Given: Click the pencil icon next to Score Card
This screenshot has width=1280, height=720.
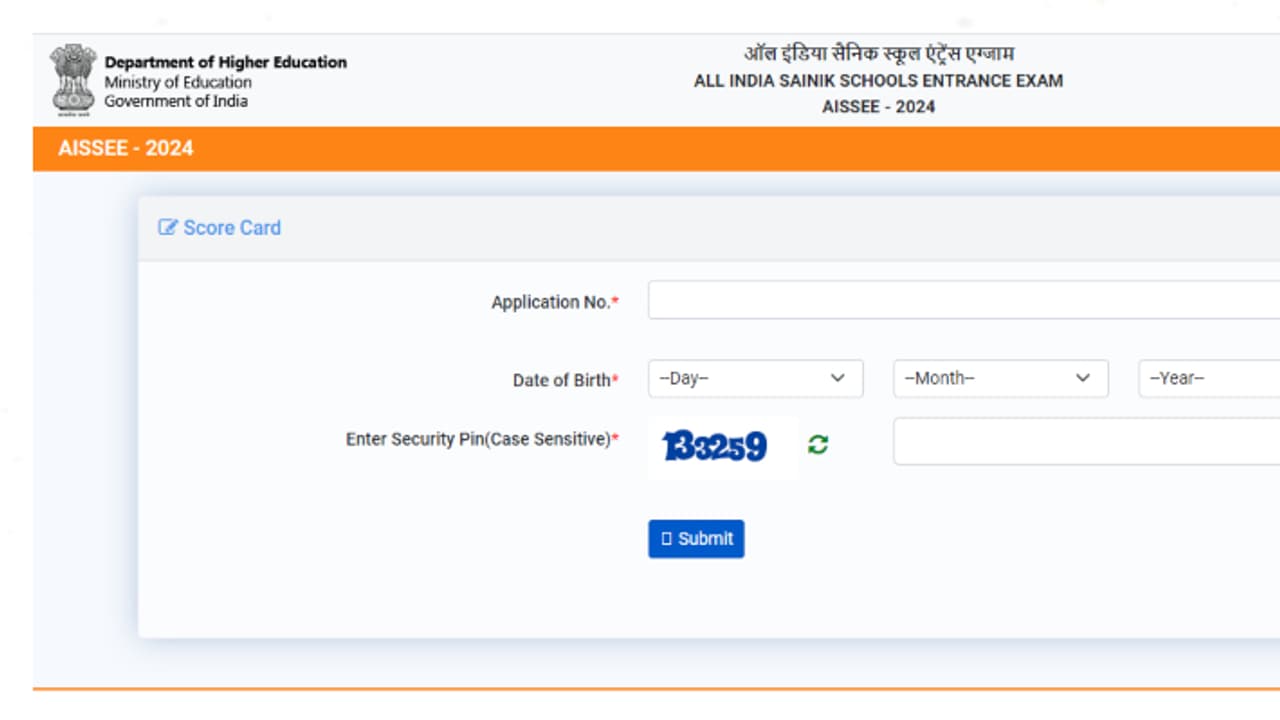Looking at the screenshot, I should [x=167, y=228].
